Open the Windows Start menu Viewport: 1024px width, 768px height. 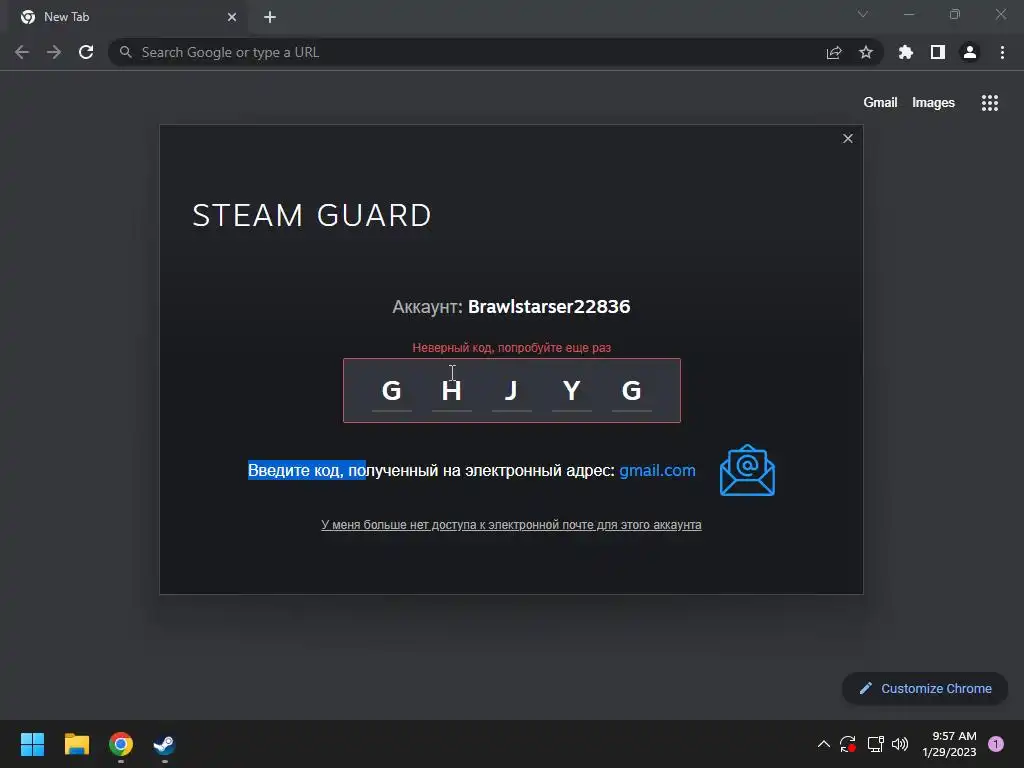point(33,744)
